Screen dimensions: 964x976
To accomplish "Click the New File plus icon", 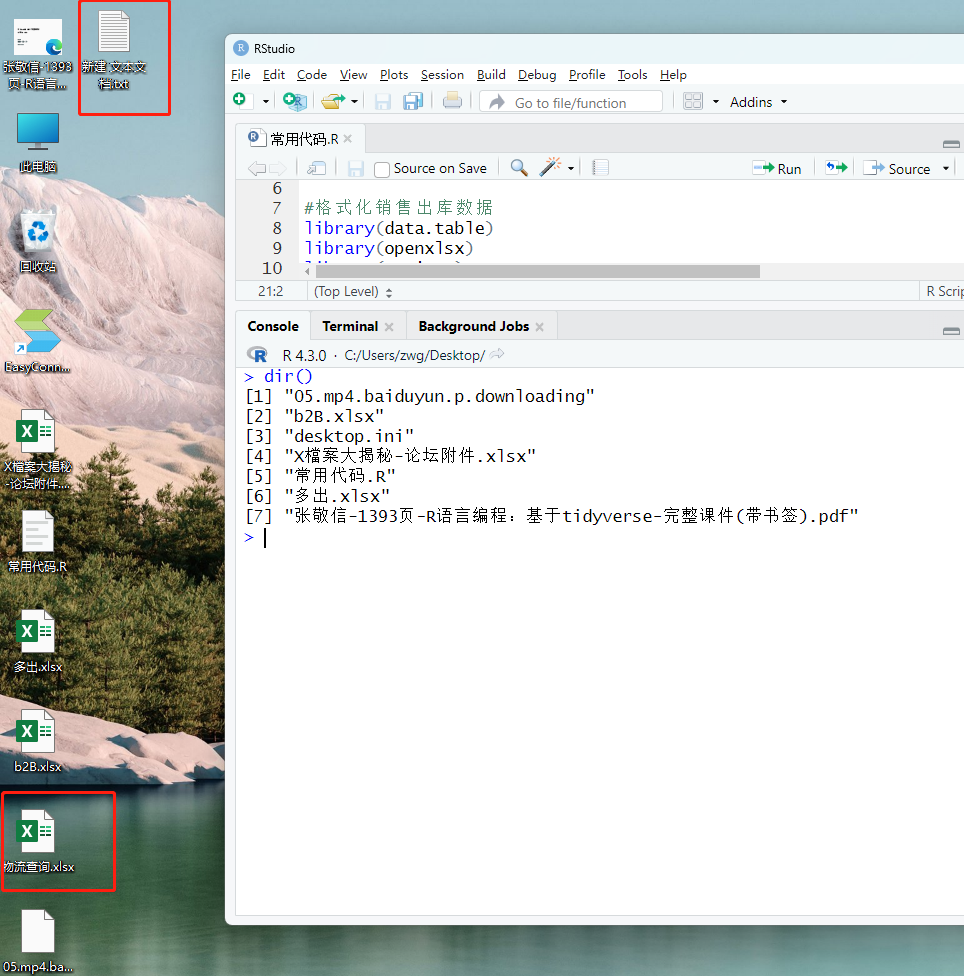I will click(240, 100).
